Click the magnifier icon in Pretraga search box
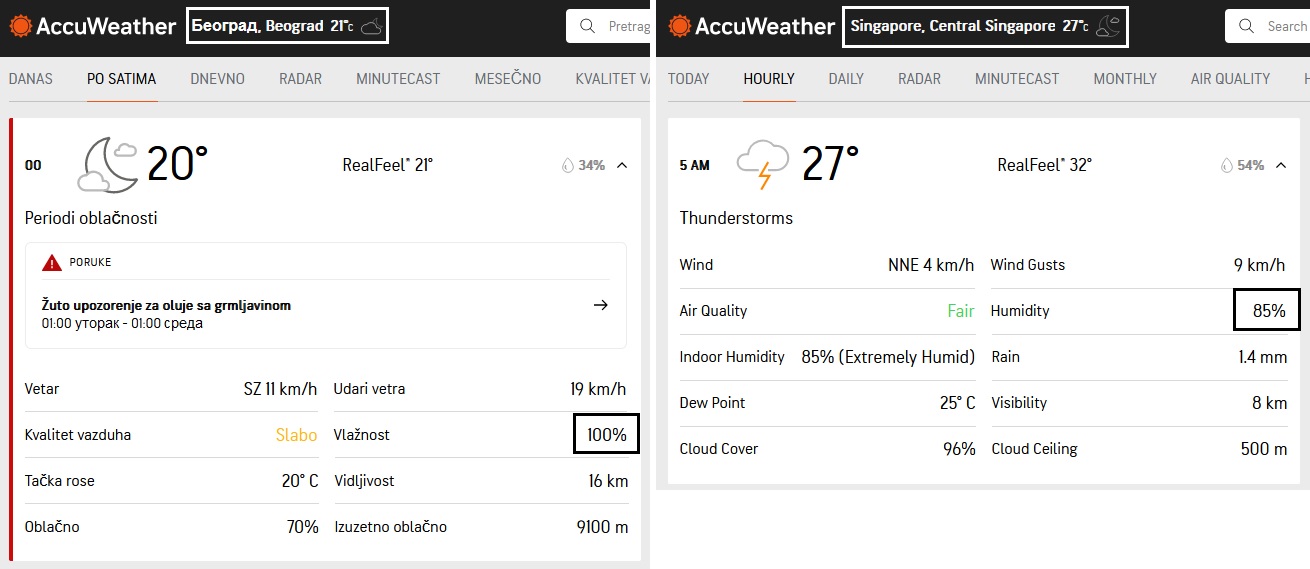Image resolution: width=1310 pixels, height=569 pixels. click(x=588, y=27)
